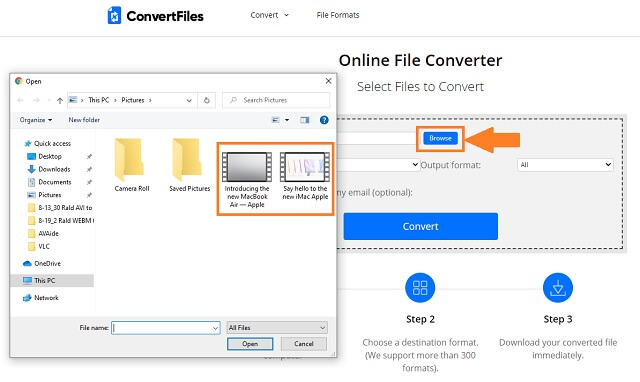Click the Pictures pin icon in sidebar

coord(89,195)
